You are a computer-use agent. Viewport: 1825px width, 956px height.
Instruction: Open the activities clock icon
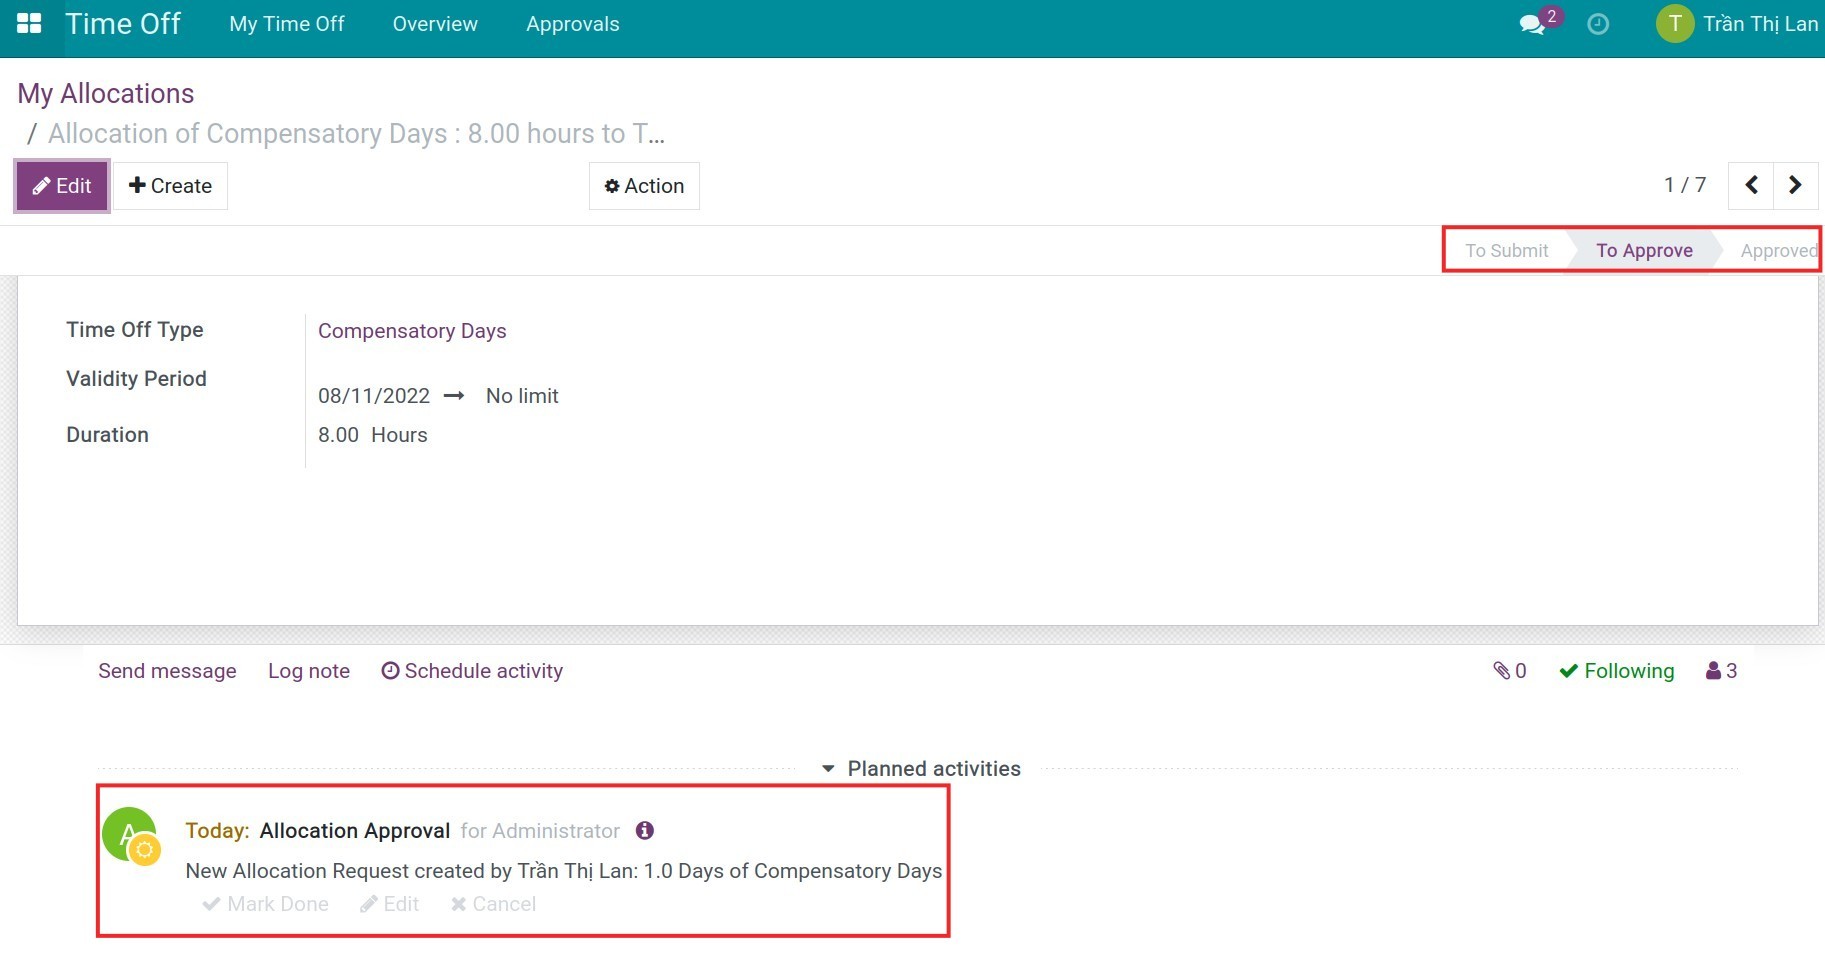[1598, 24]
